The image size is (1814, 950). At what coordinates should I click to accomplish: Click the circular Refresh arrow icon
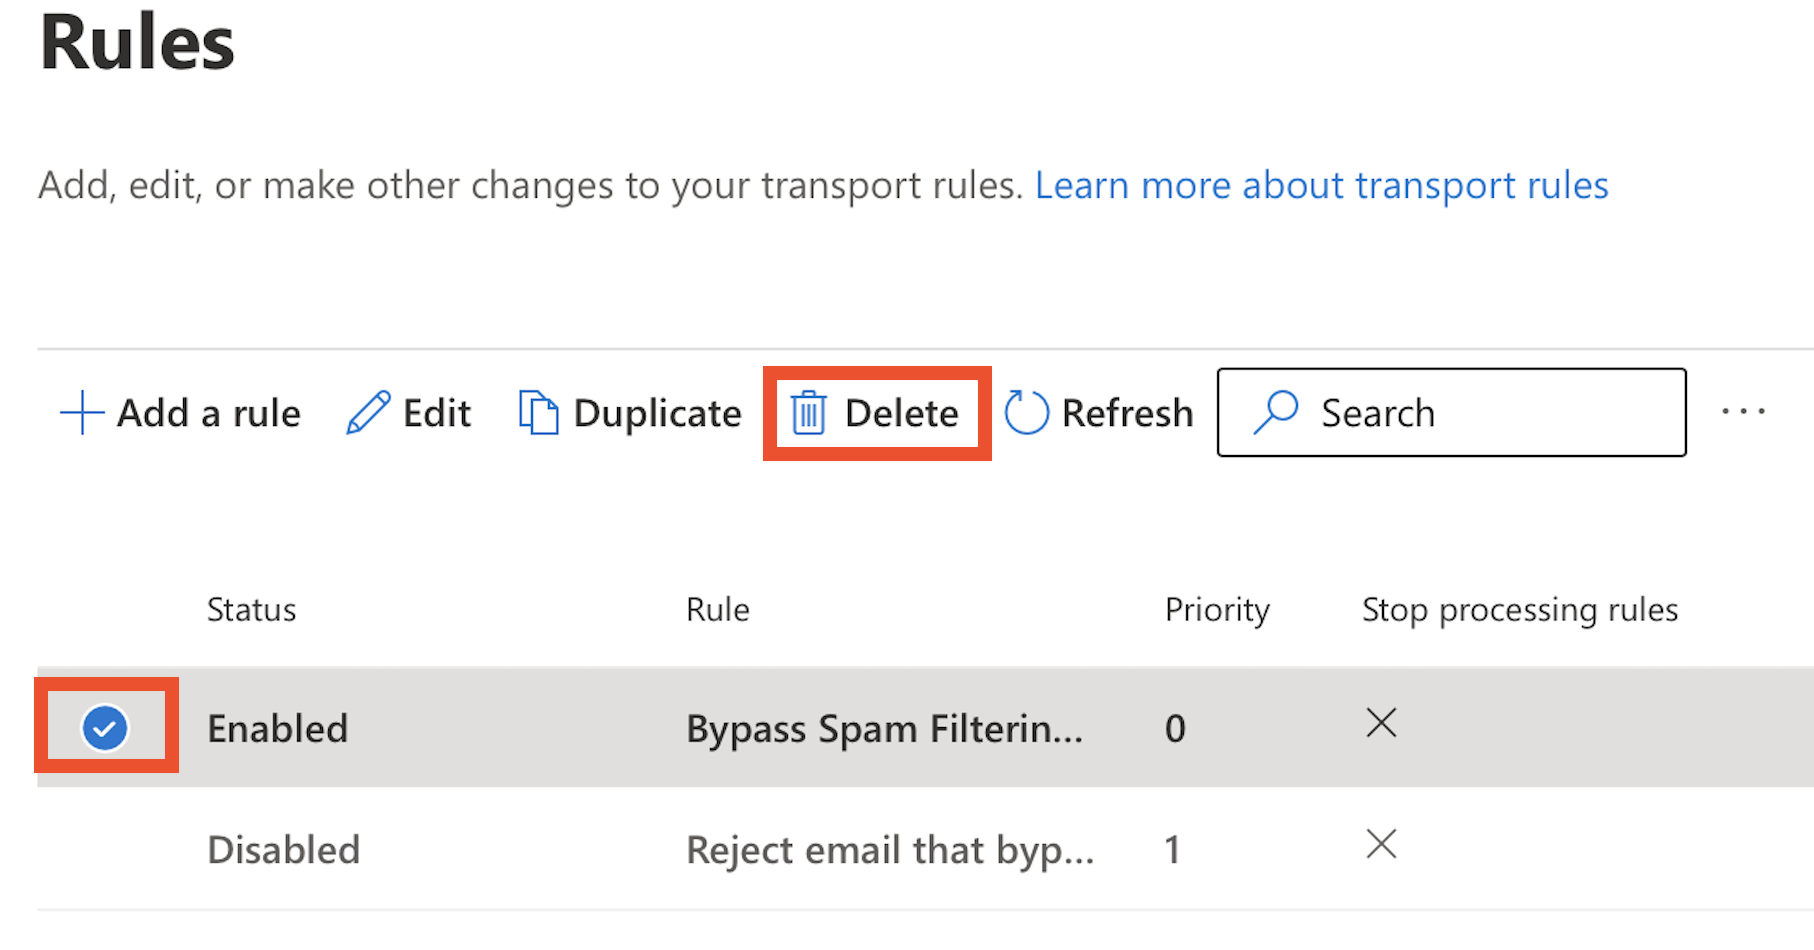pos(1026,412)
